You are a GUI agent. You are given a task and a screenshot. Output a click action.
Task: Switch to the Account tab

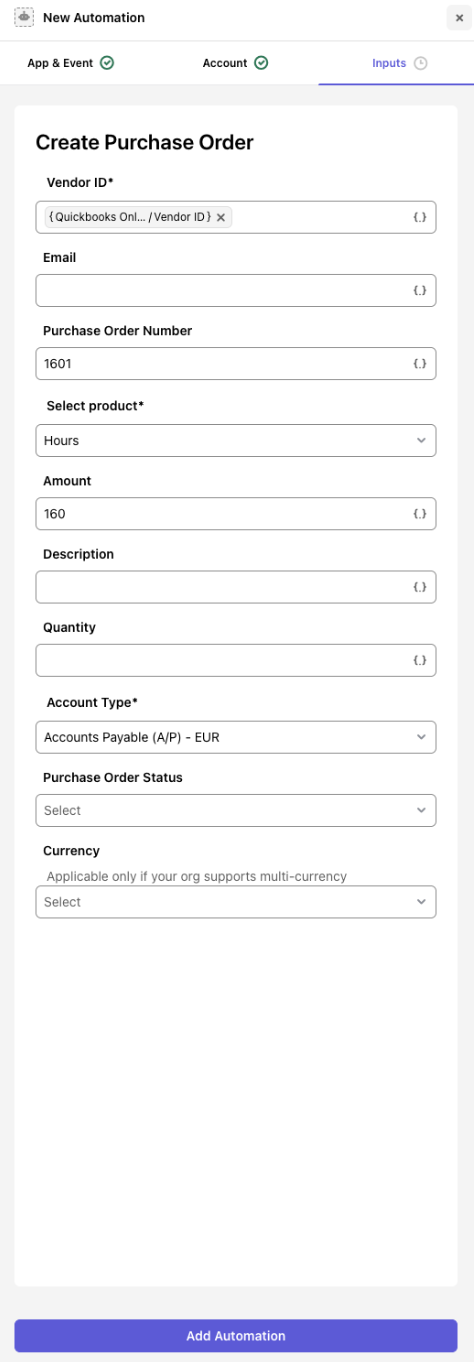point(235,63)
